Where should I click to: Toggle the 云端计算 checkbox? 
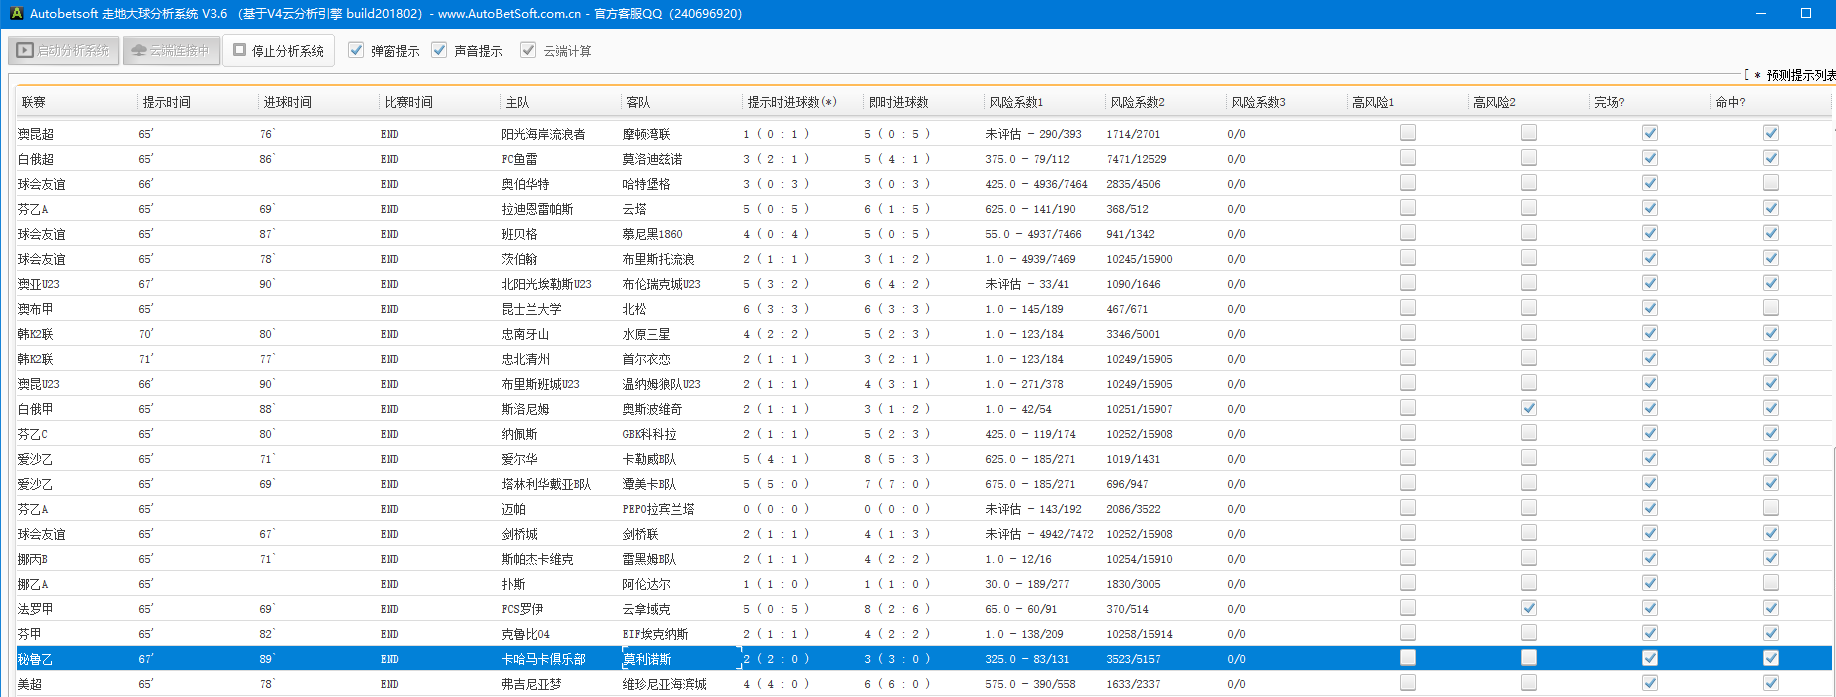pos(528,50)
